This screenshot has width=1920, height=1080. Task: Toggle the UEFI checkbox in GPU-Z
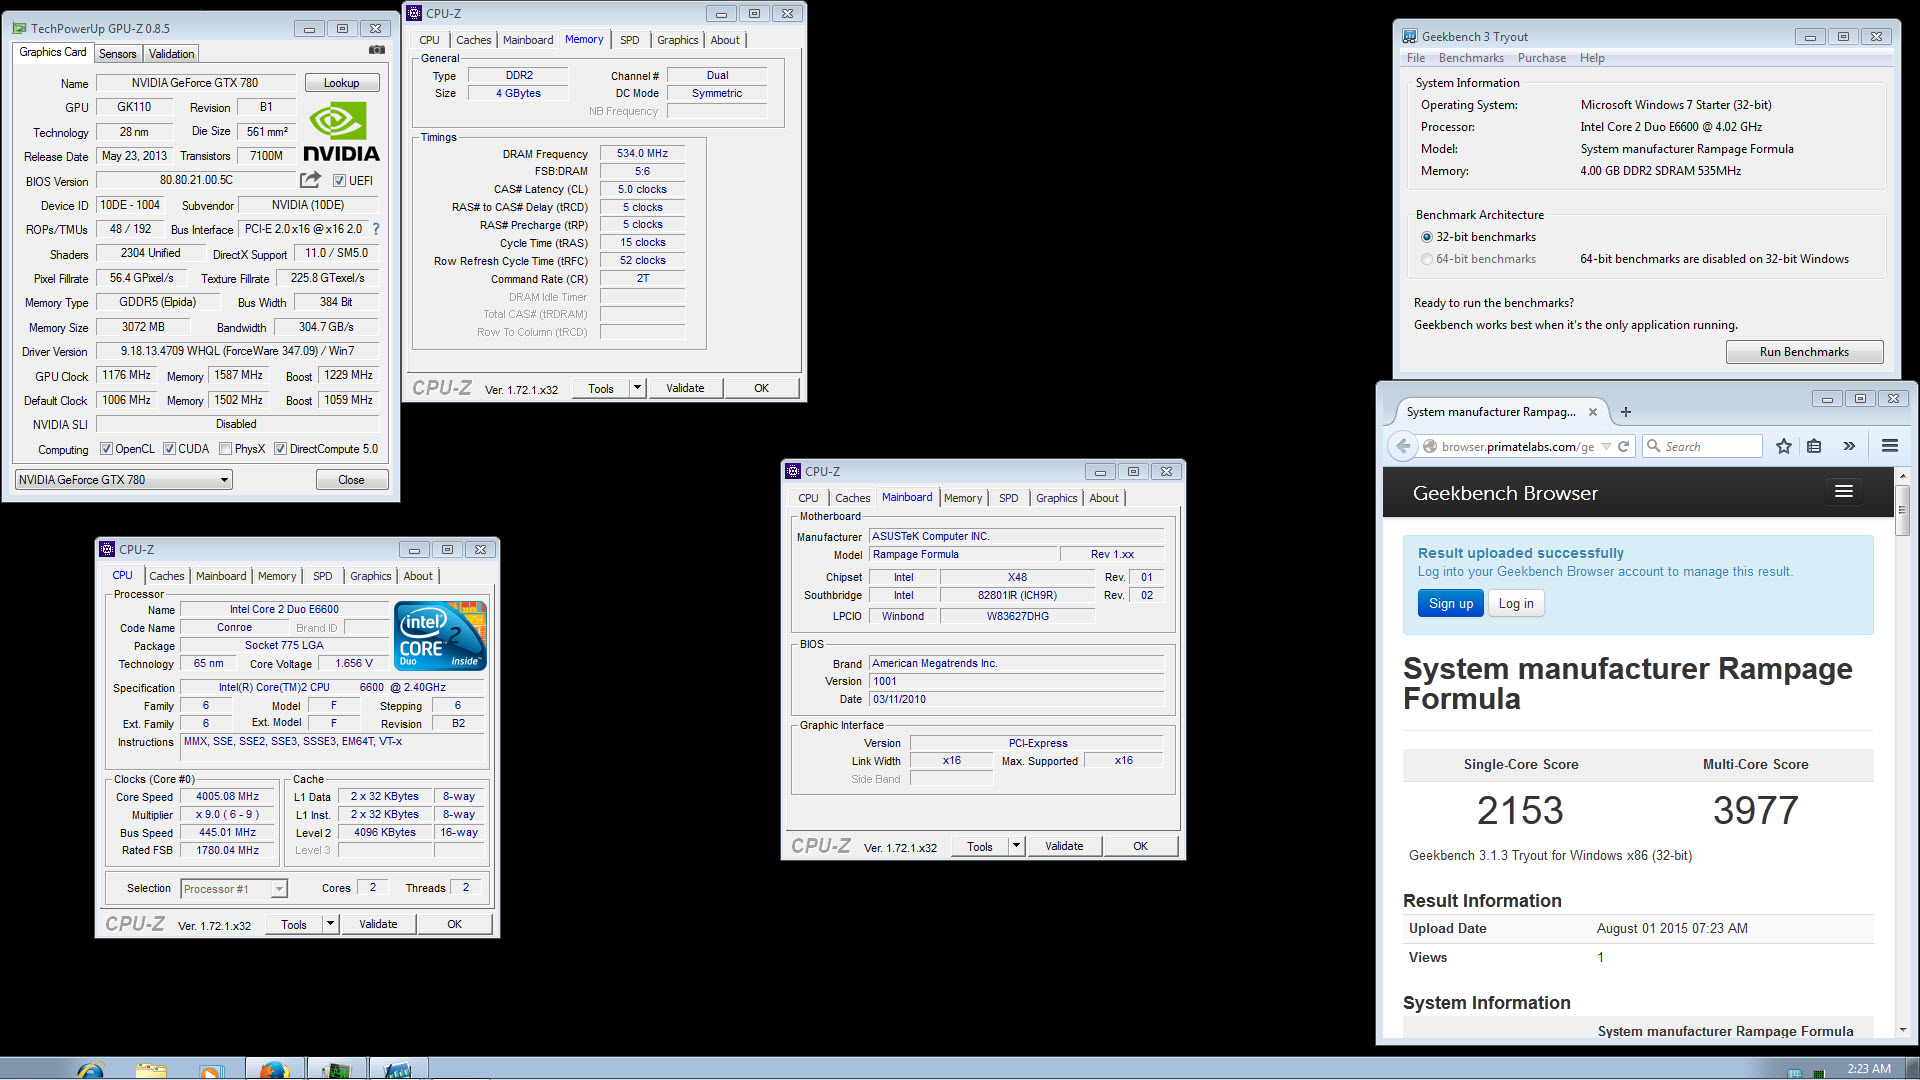pyautogui.click(x=340, y=181)
